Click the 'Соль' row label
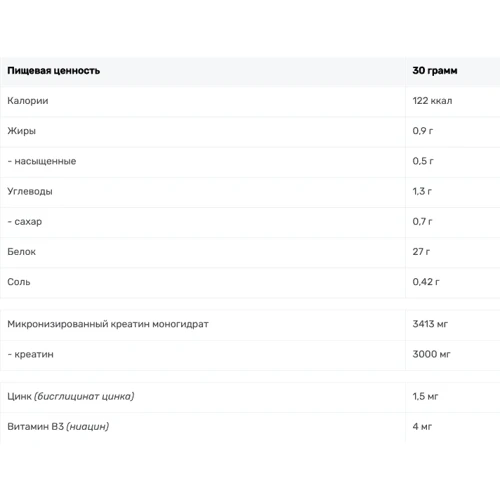Viewport: 500px width, 500px height. tap(19, 282)
